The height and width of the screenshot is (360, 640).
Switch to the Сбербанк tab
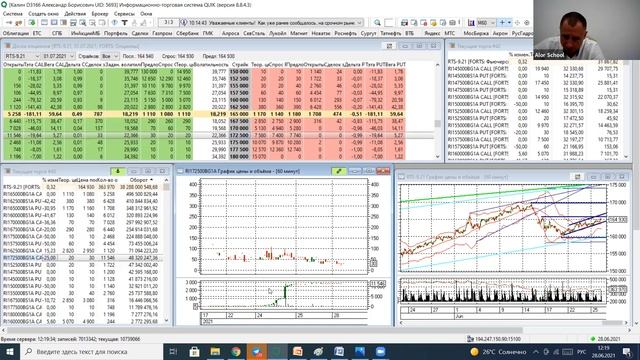[187, 33]
